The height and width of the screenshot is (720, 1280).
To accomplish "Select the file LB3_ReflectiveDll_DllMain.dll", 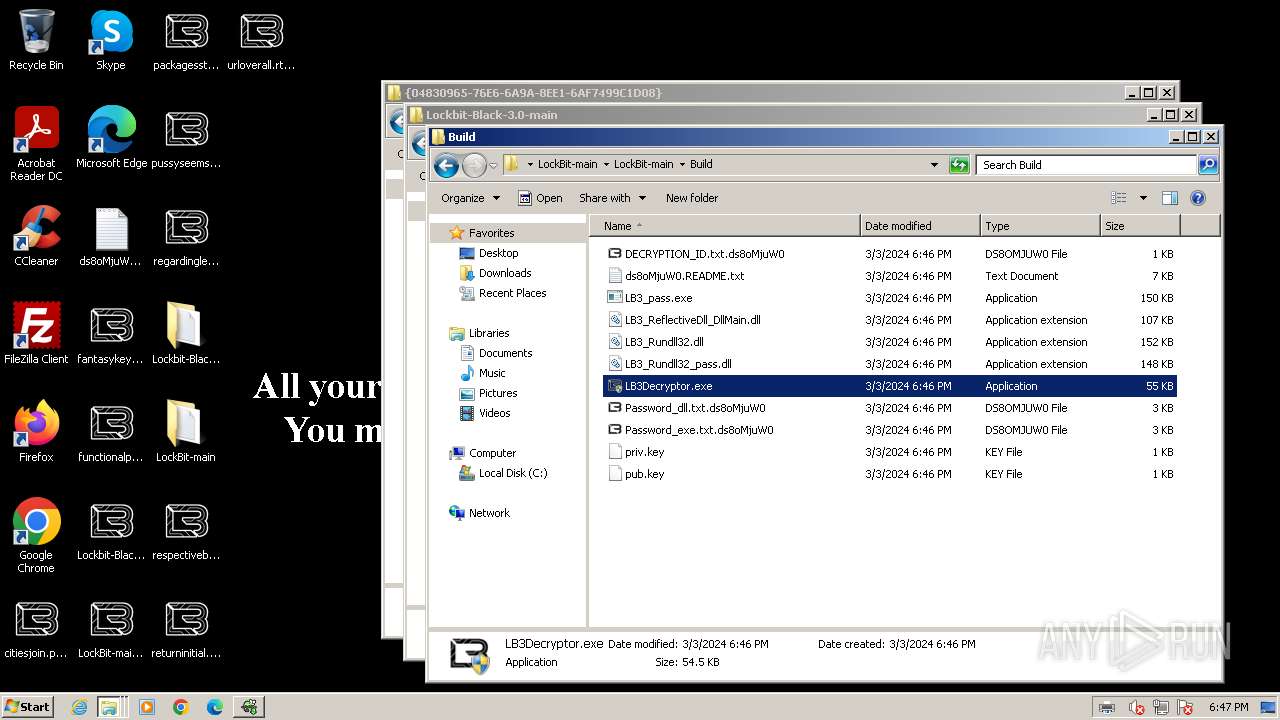I will tap(890, 320).
